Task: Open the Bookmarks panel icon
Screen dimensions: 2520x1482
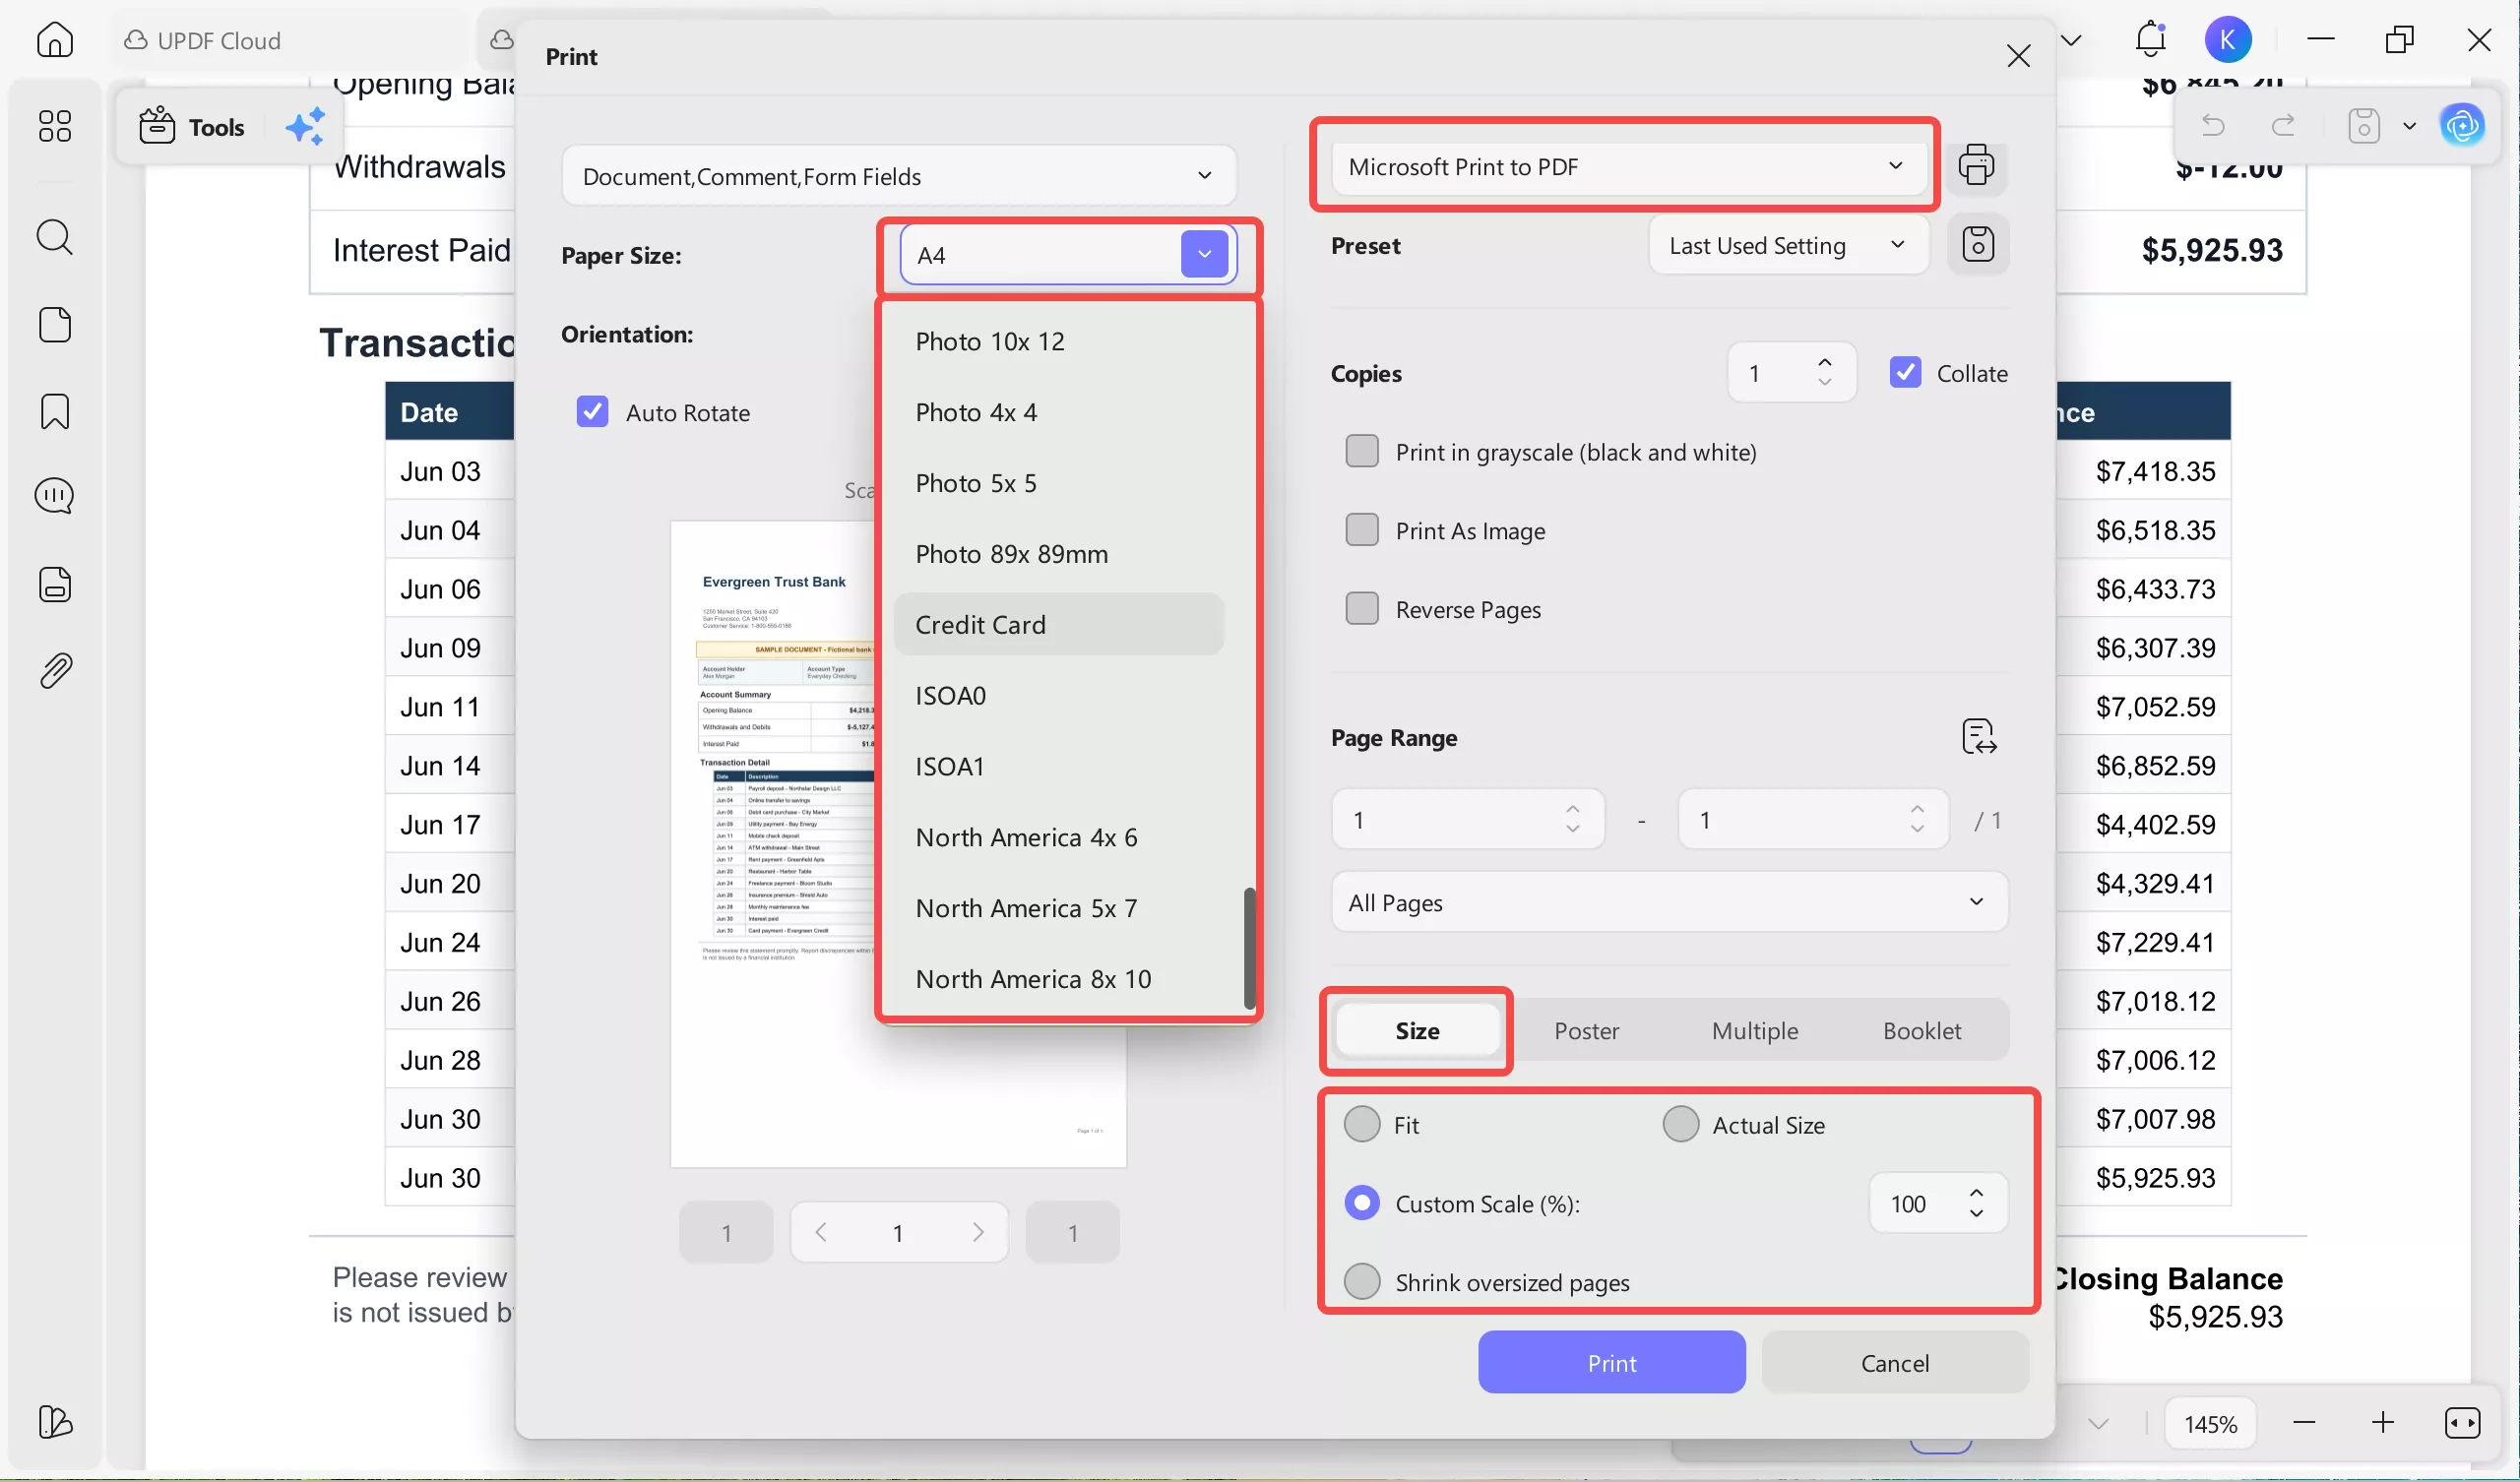Action: tap(55, 411)
